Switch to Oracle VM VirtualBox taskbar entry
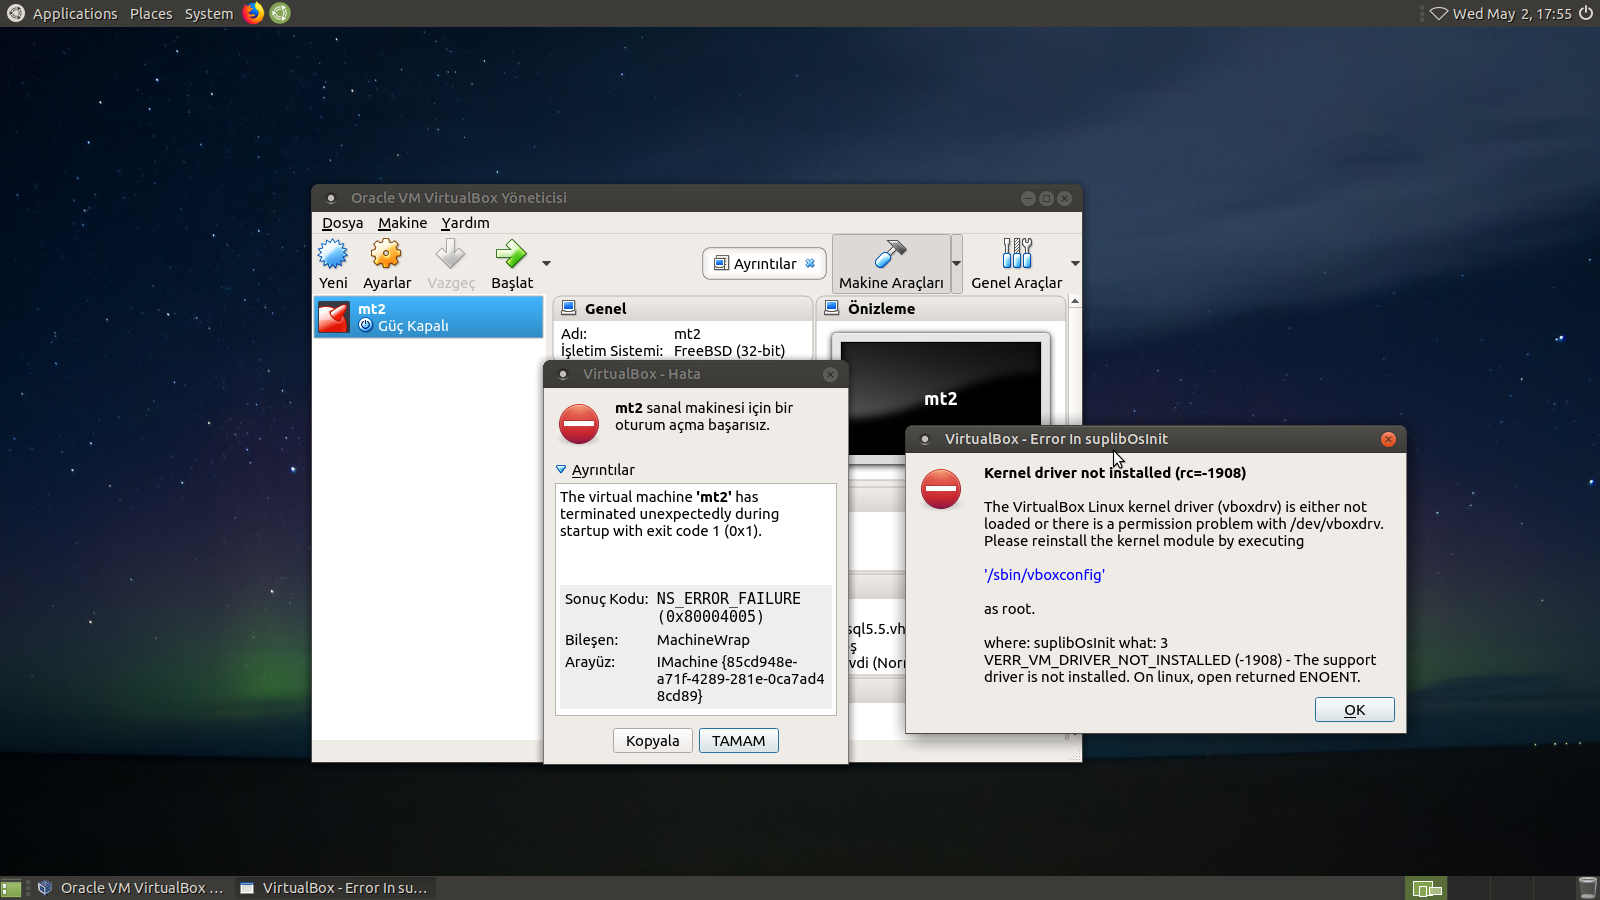1600x900 pixels. tap(131, 888)
